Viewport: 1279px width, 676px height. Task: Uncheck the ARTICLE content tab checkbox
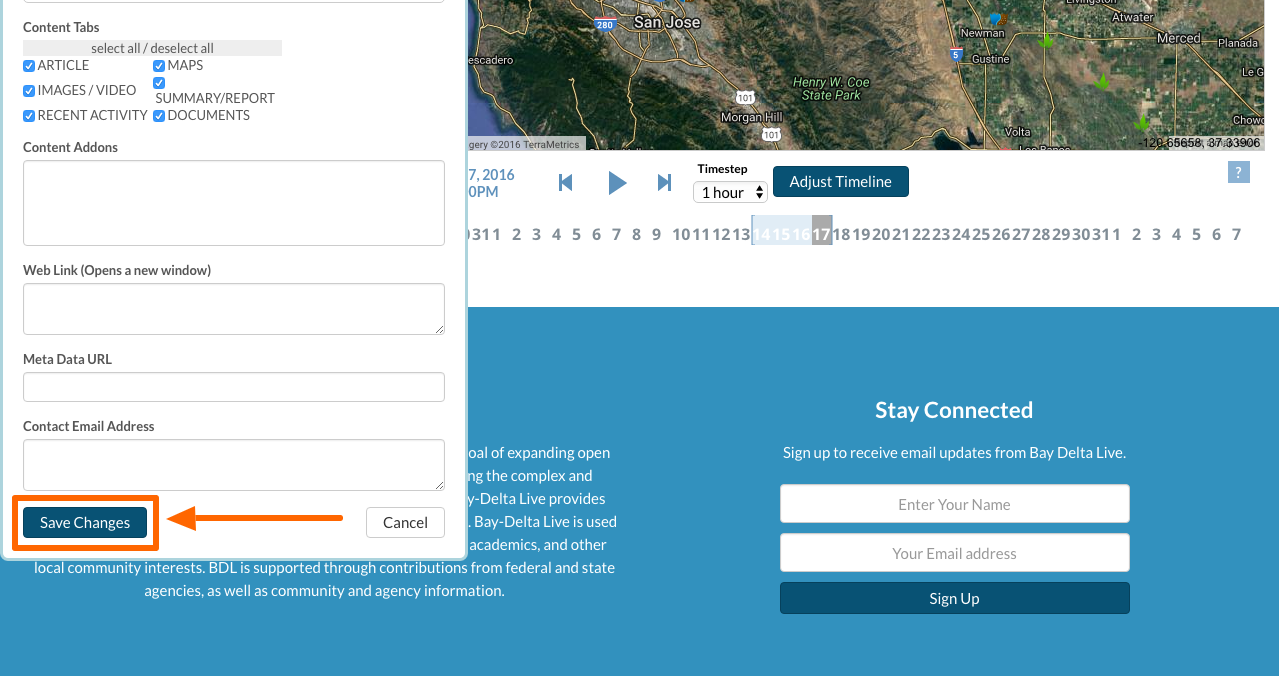pyautogui.click(x=29, y=66)
